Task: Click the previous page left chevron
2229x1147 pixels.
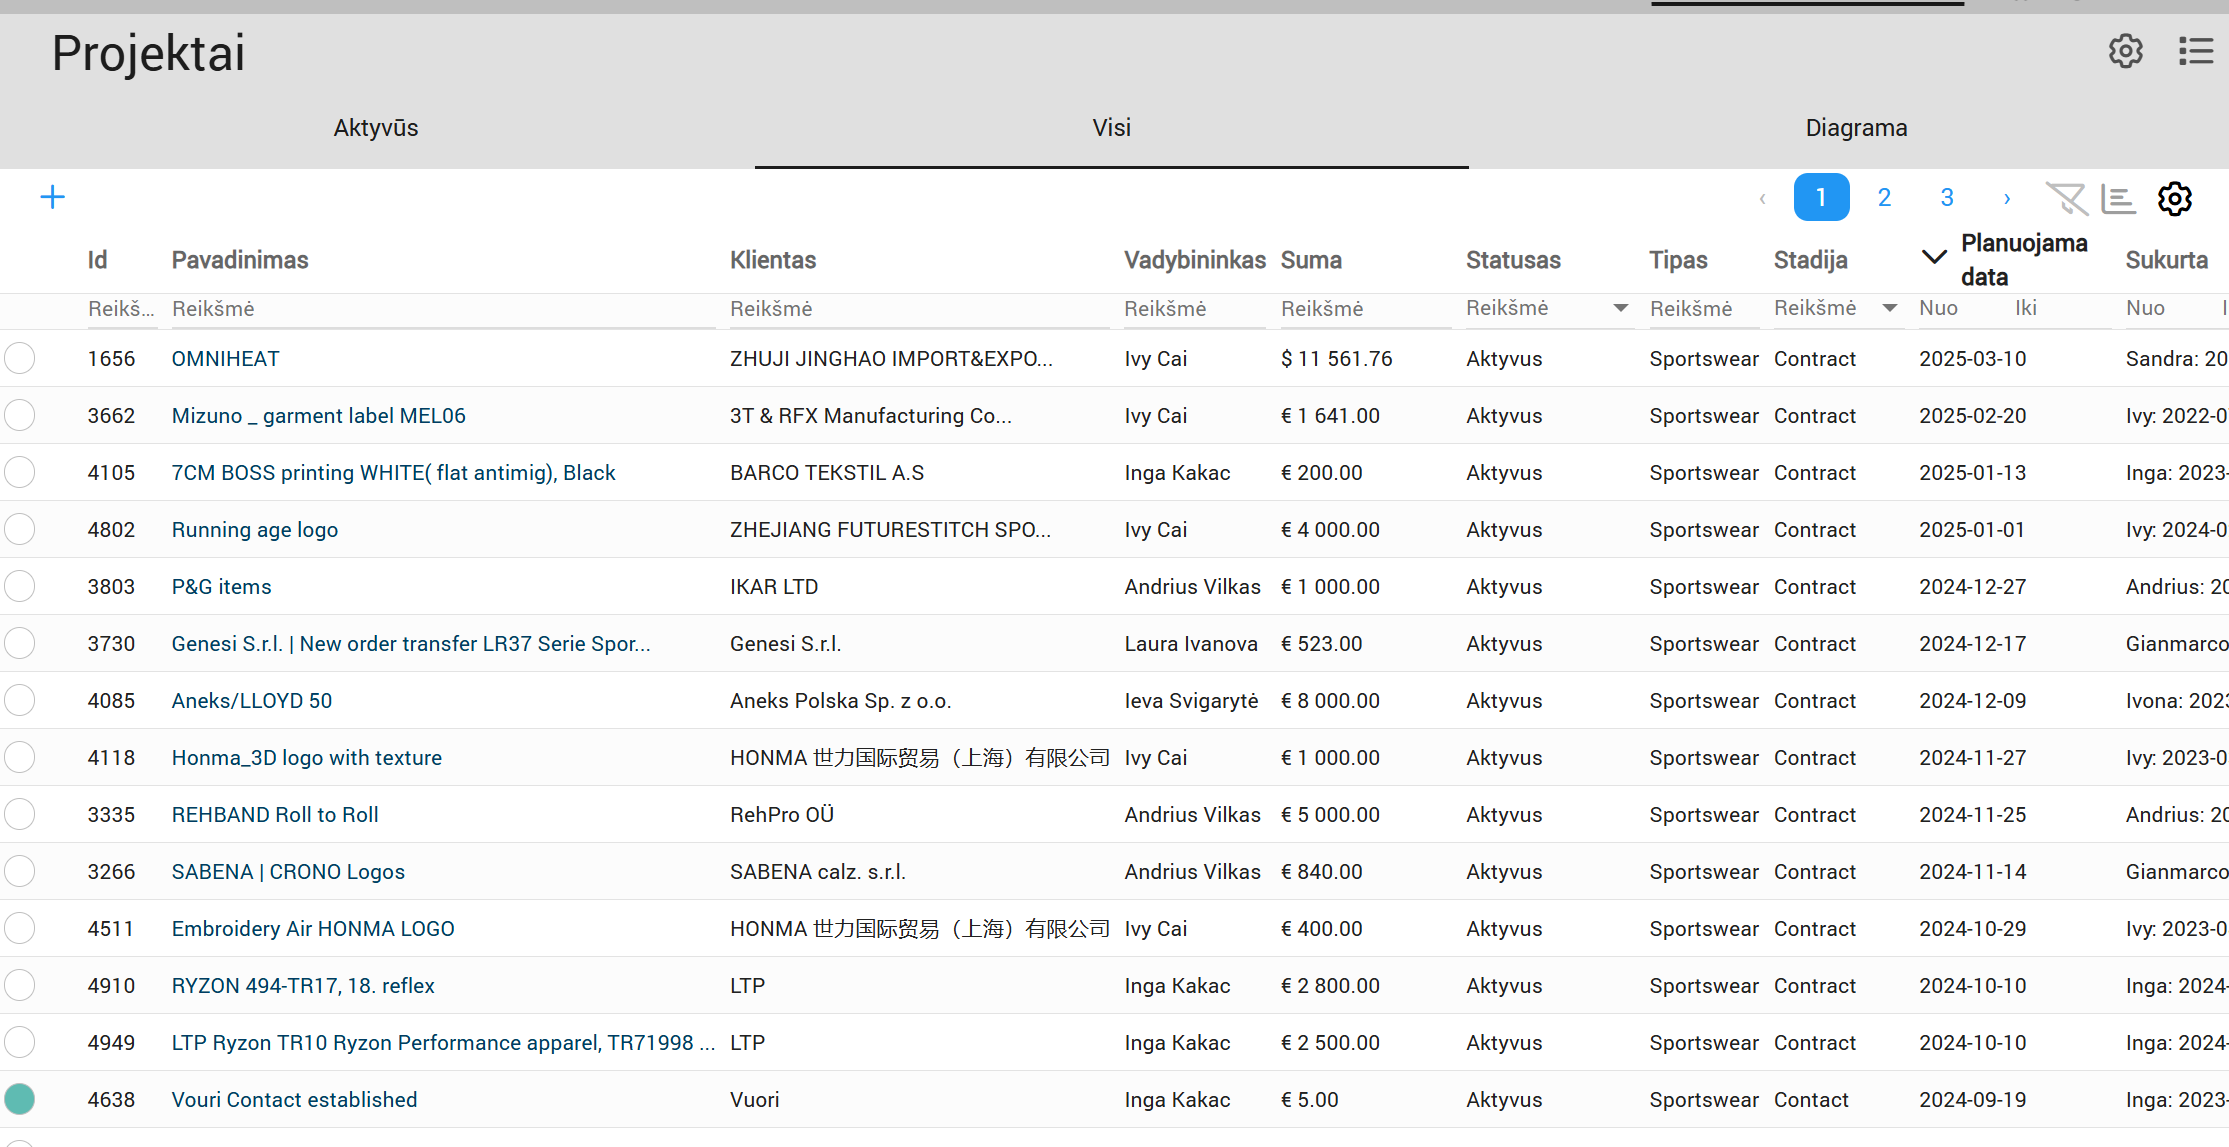Action: tap(1762, 198)
